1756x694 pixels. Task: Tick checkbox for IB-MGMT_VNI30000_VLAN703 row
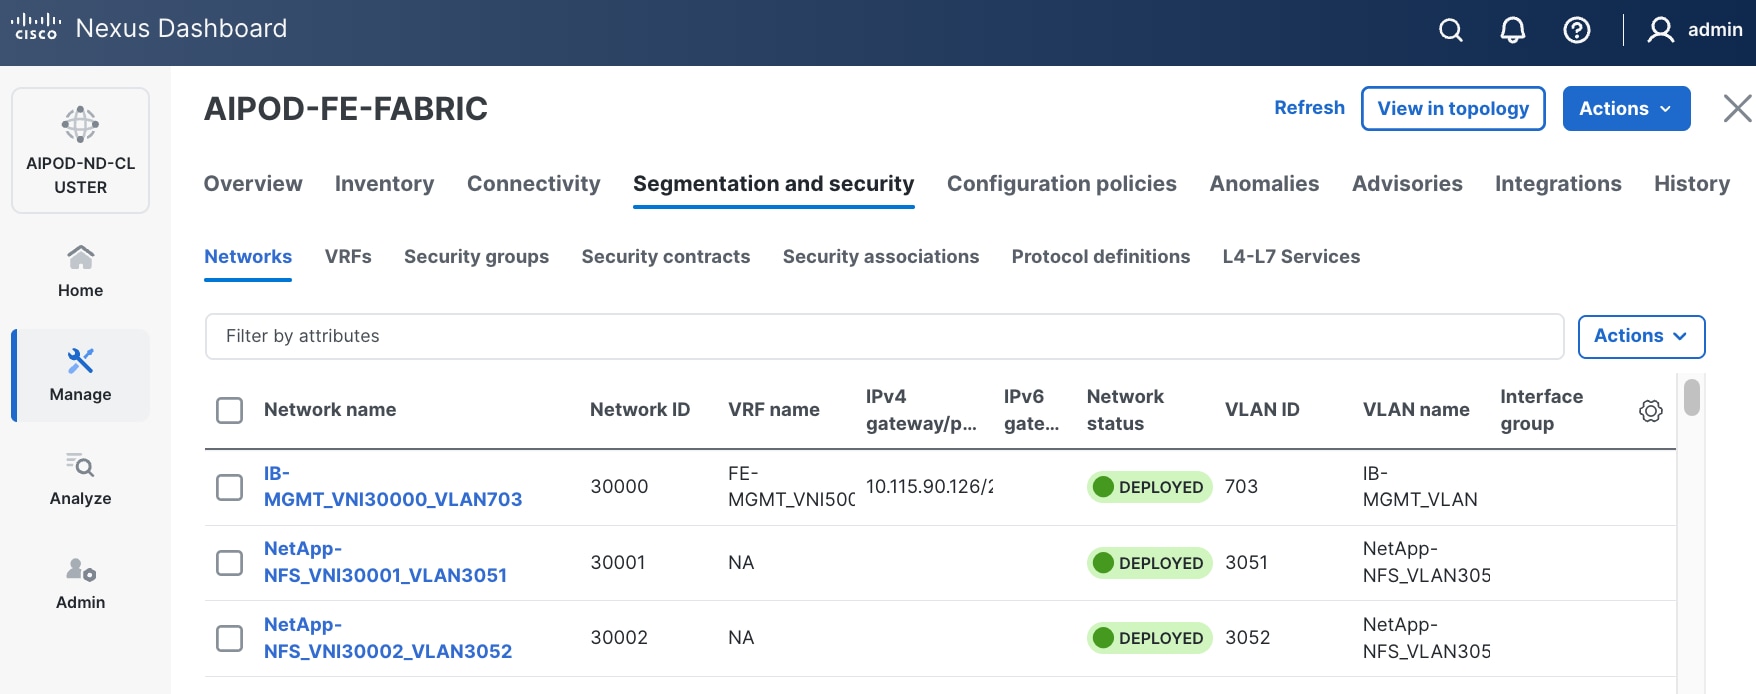point(230,487)
